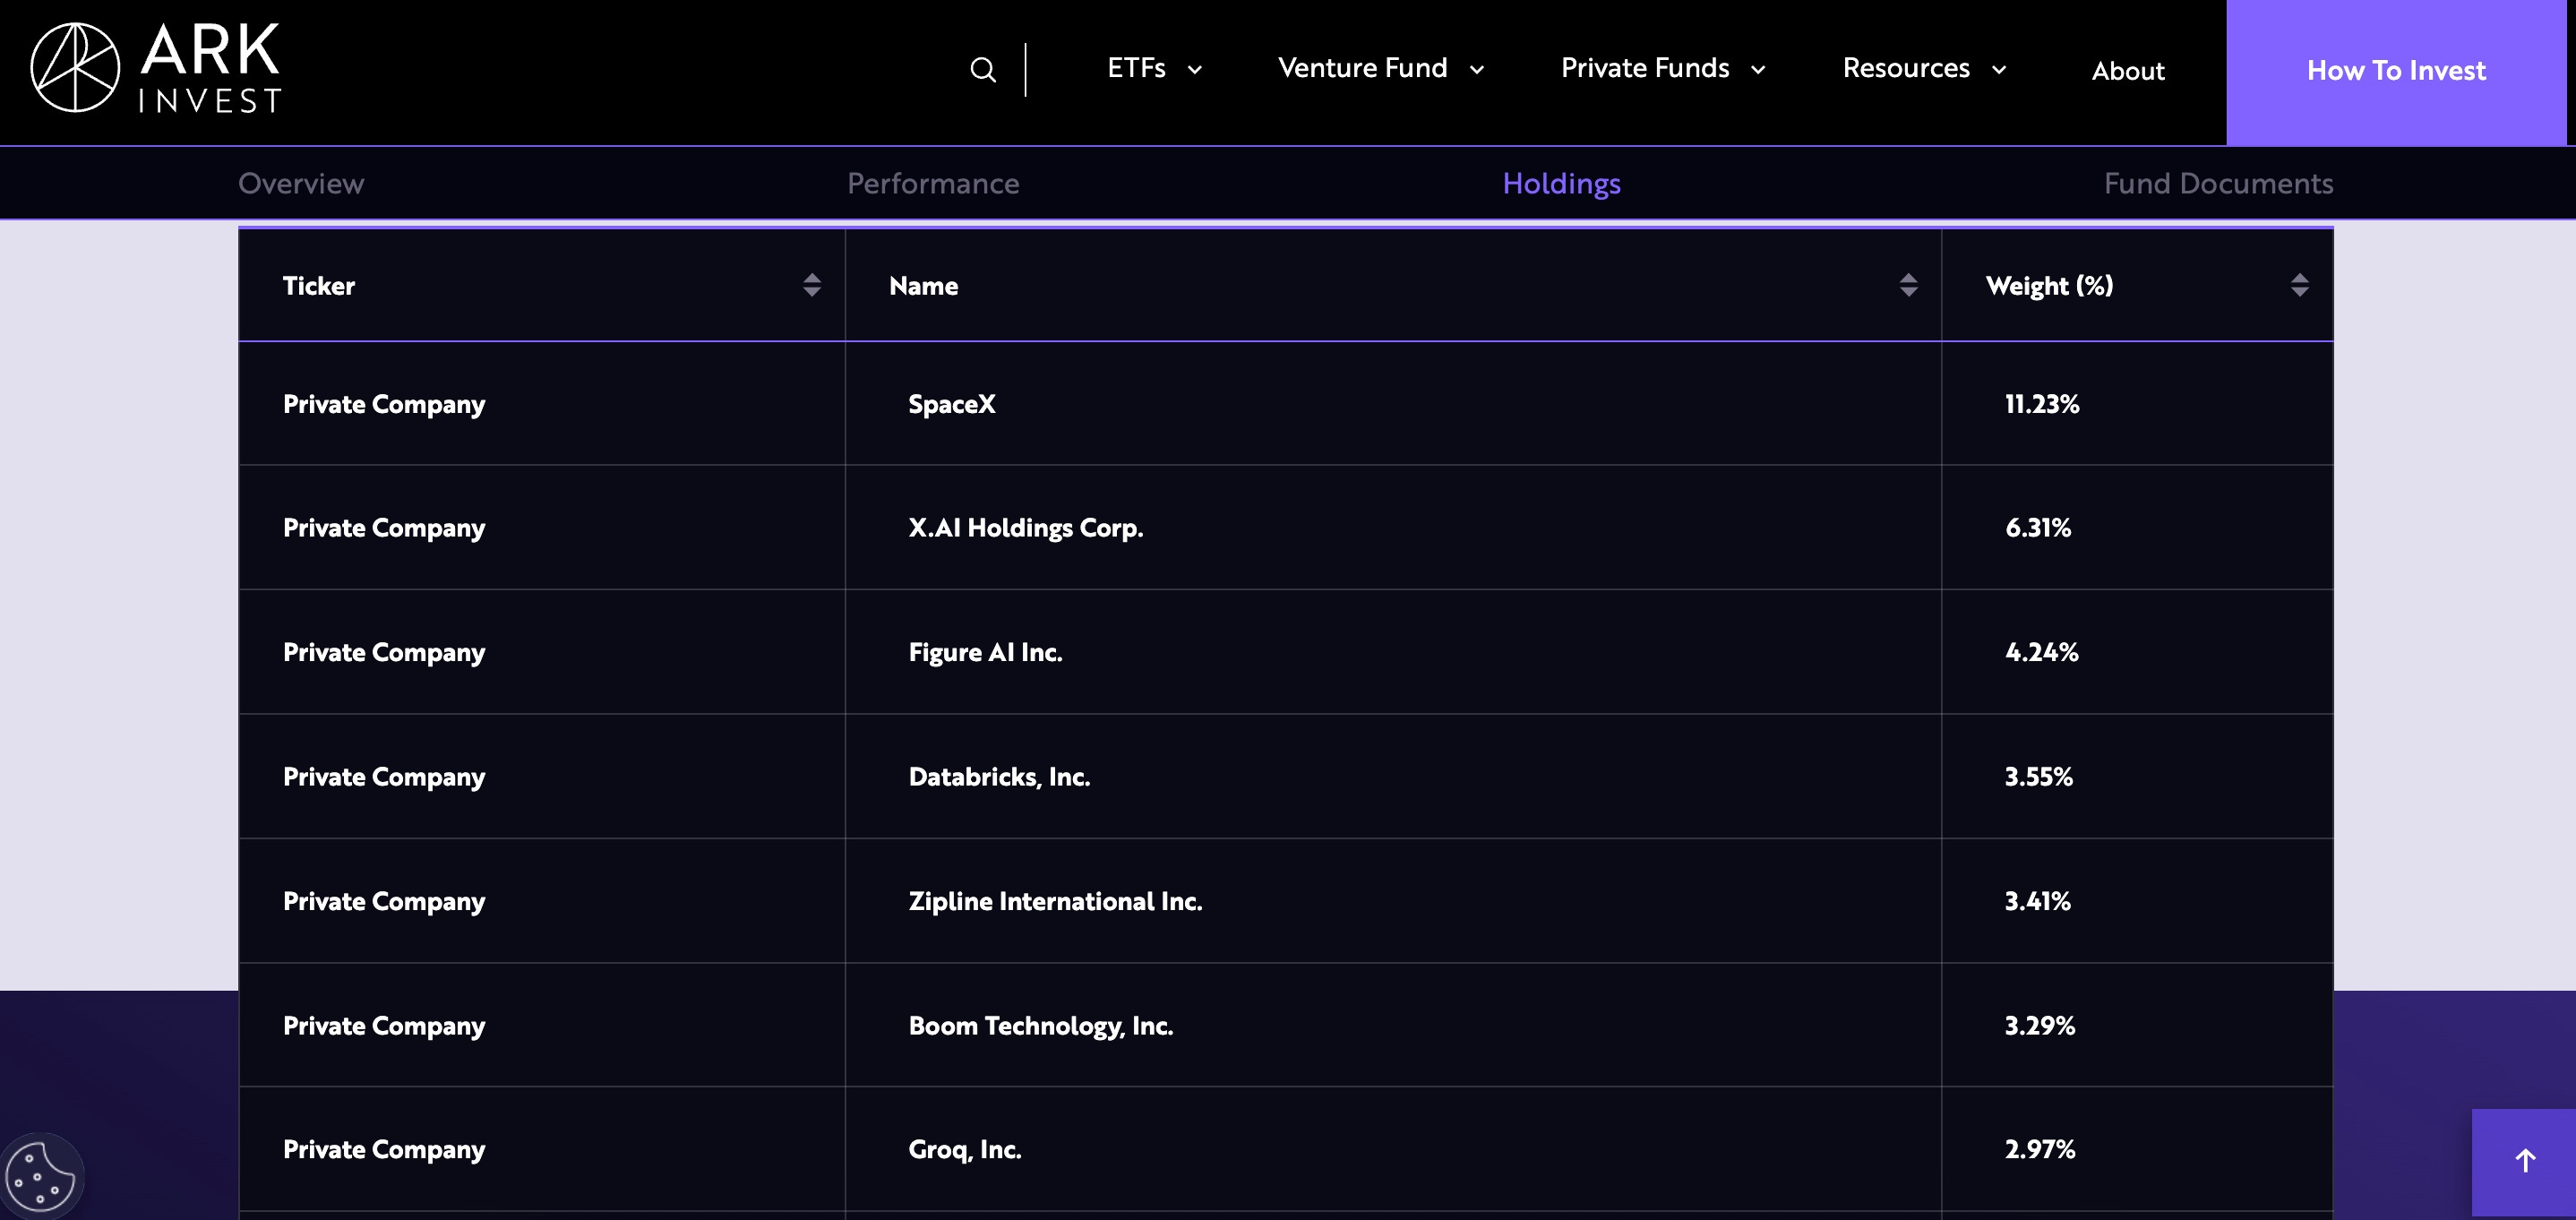Click the SpaceX holding row

click(x=951, y=405)
